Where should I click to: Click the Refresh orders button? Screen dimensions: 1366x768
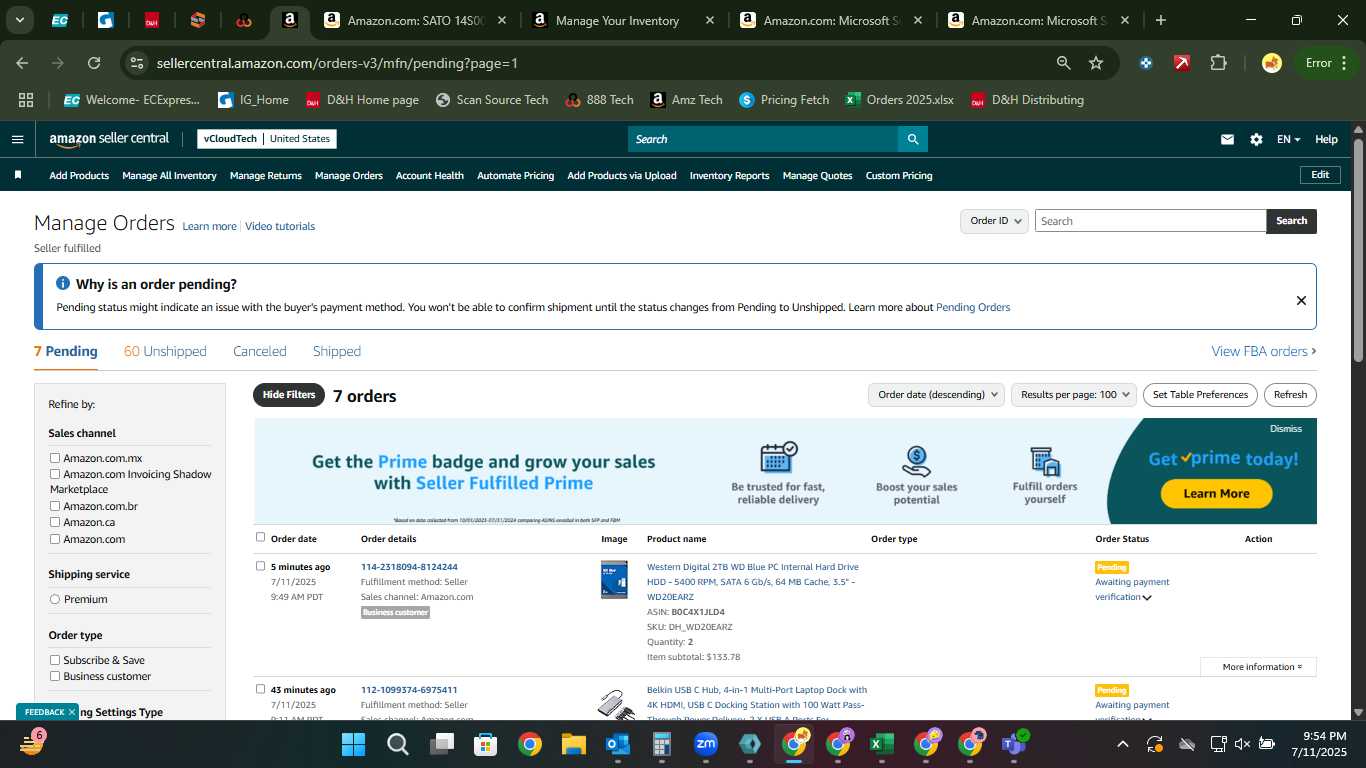(x=1290, y=395)
